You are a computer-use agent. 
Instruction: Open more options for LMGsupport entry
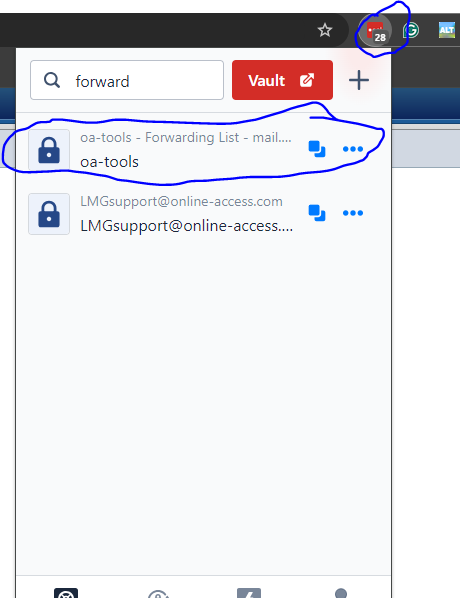pyautogui.click(x=353, y=213)
